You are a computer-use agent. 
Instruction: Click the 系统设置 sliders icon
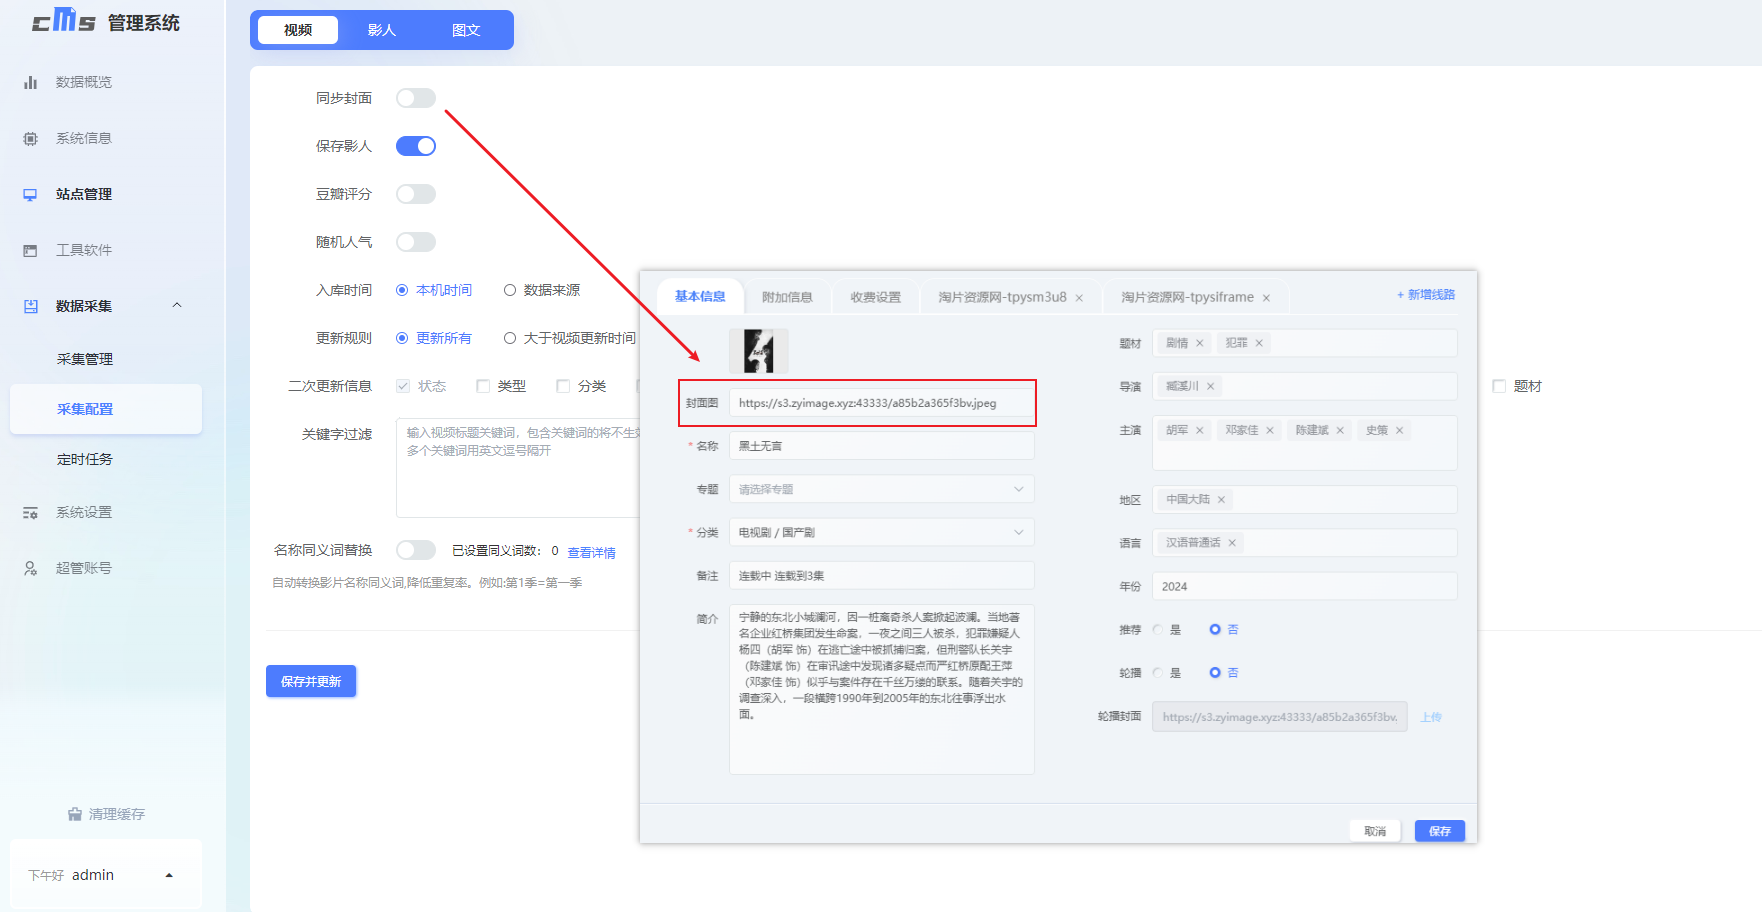30,512
